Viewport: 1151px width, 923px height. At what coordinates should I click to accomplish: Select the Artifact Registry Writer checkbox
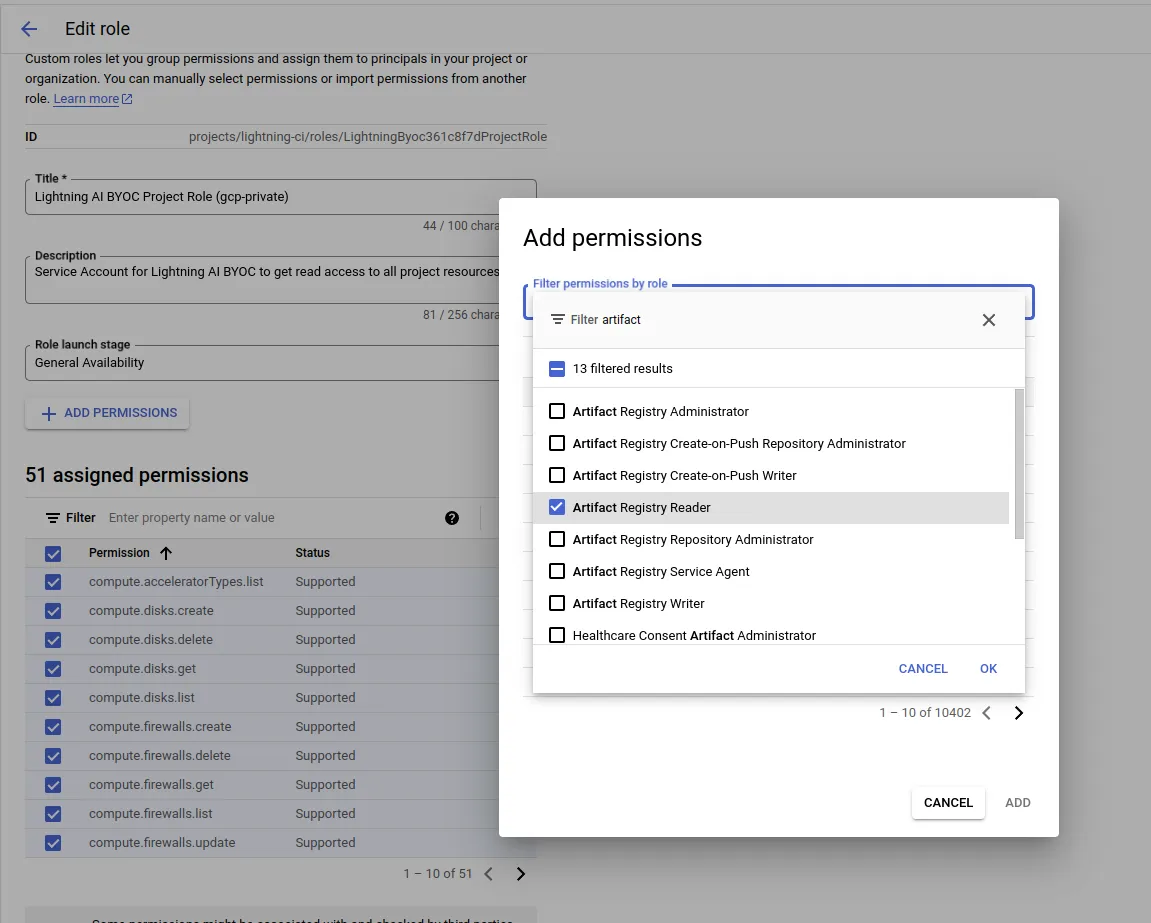coord(557,604)
